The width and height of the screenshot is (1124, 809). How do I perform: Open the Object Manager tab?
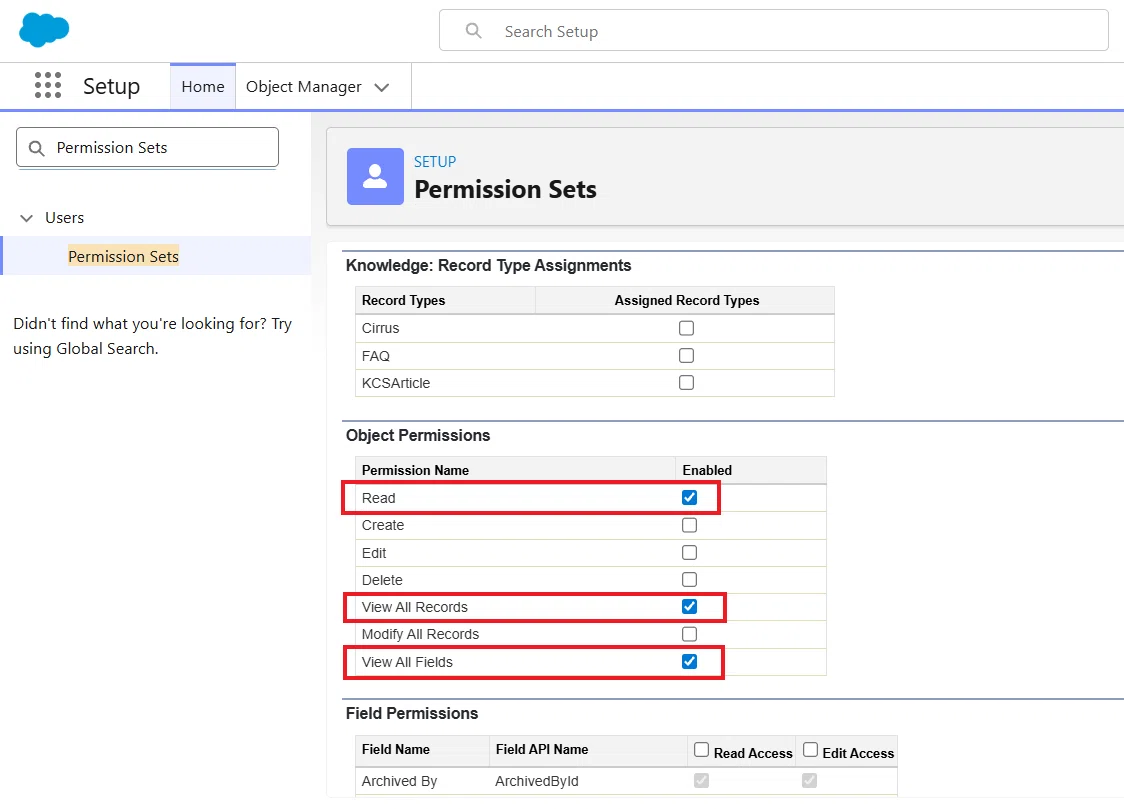(303, 87)
